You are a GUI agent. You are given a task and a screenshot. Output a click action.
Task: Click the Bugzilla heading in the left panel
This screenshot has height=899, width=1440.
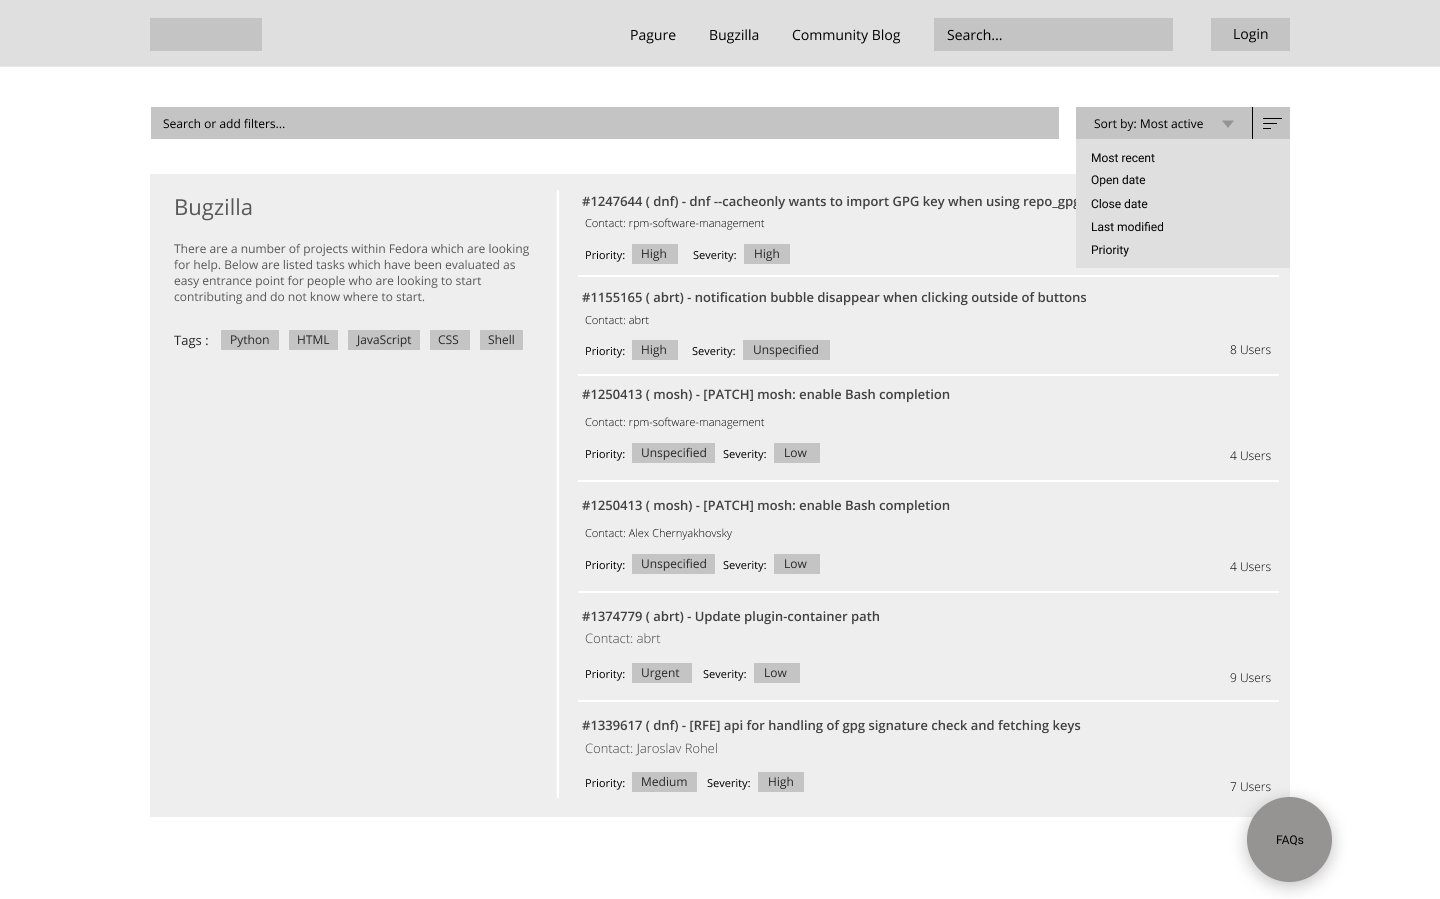pyautogui.click(x=213, y=207)
